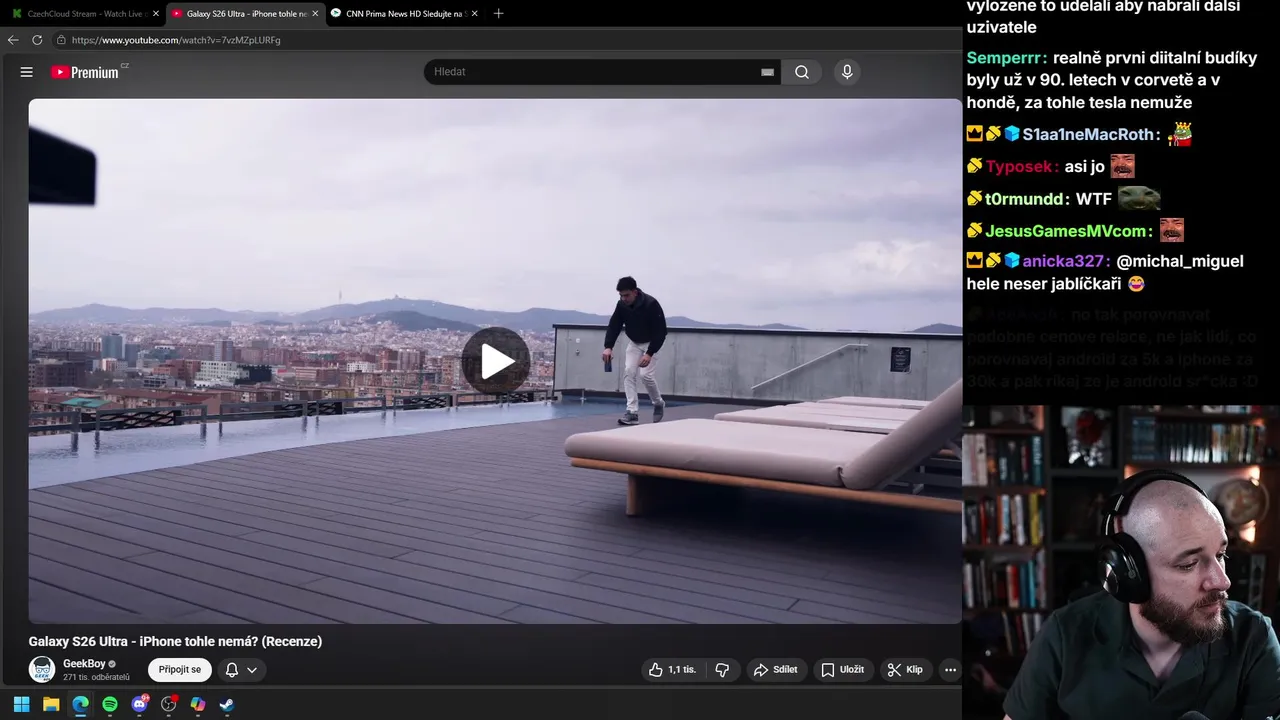This screenshot has width=1280, height=720.
Task: Click the youtube.com address bar URL
Action: point(176,40)
